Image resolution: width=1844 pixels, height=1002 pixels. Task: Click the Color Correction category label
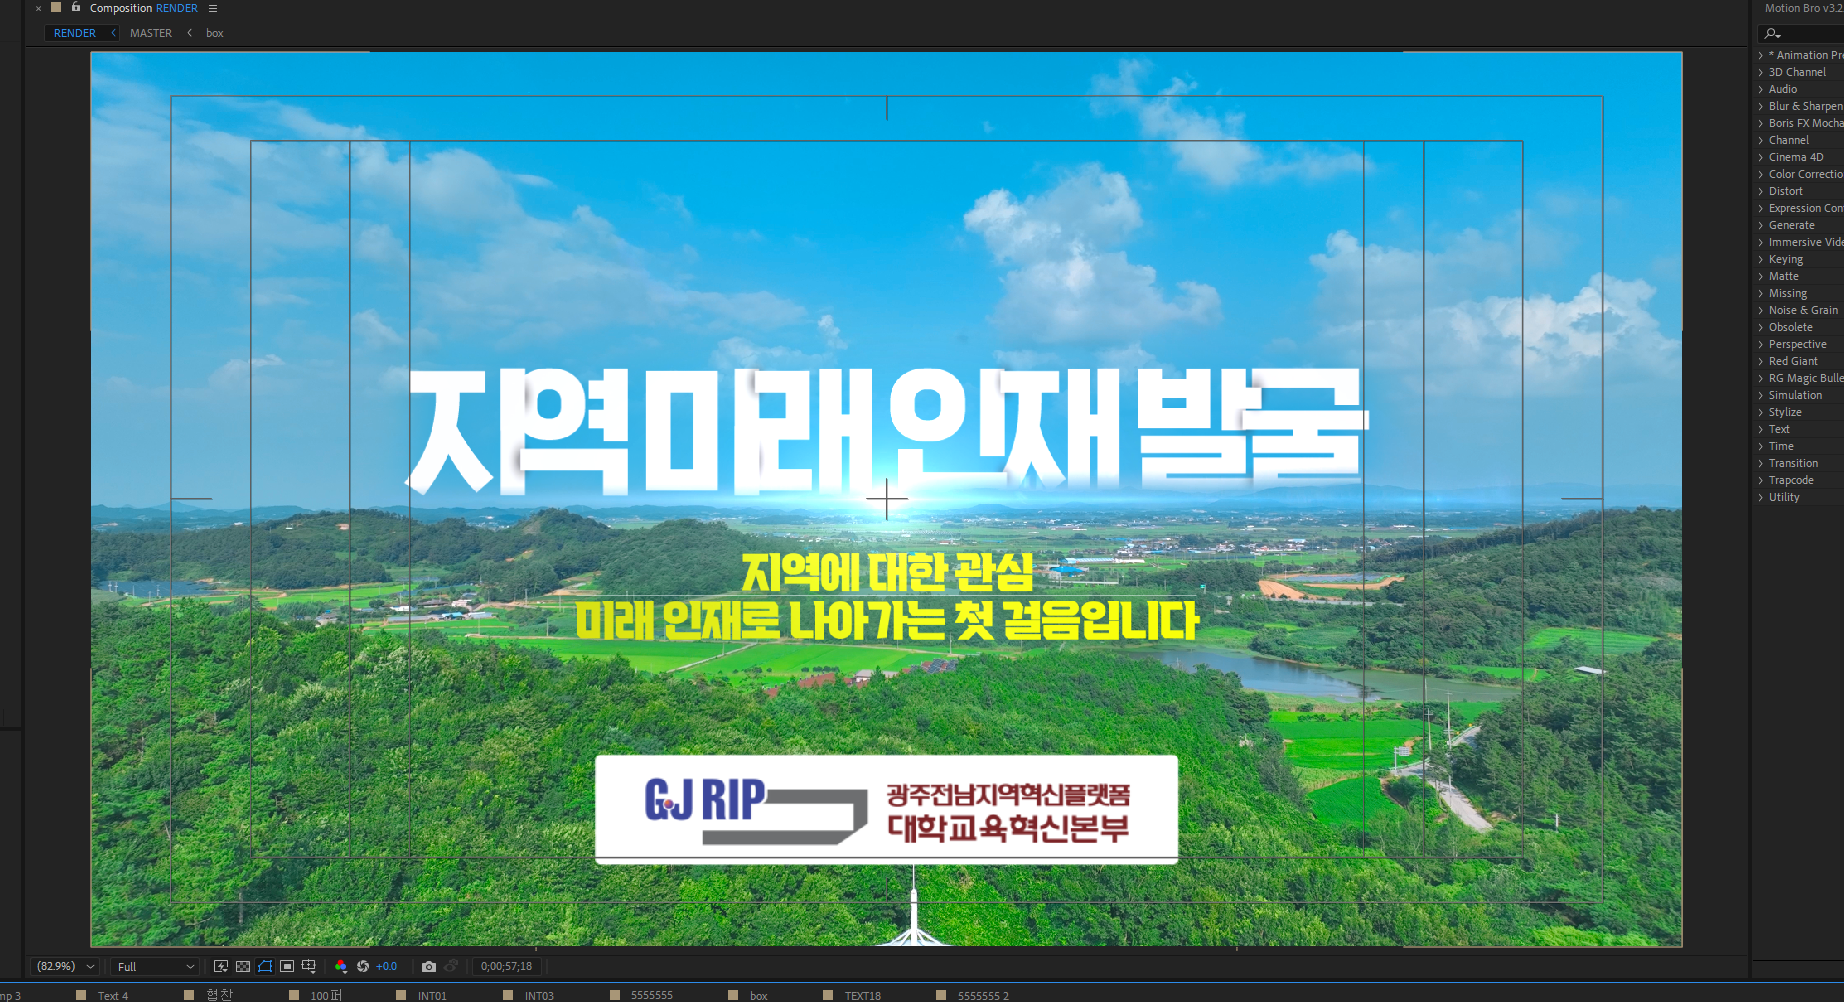coord(1806,174)
